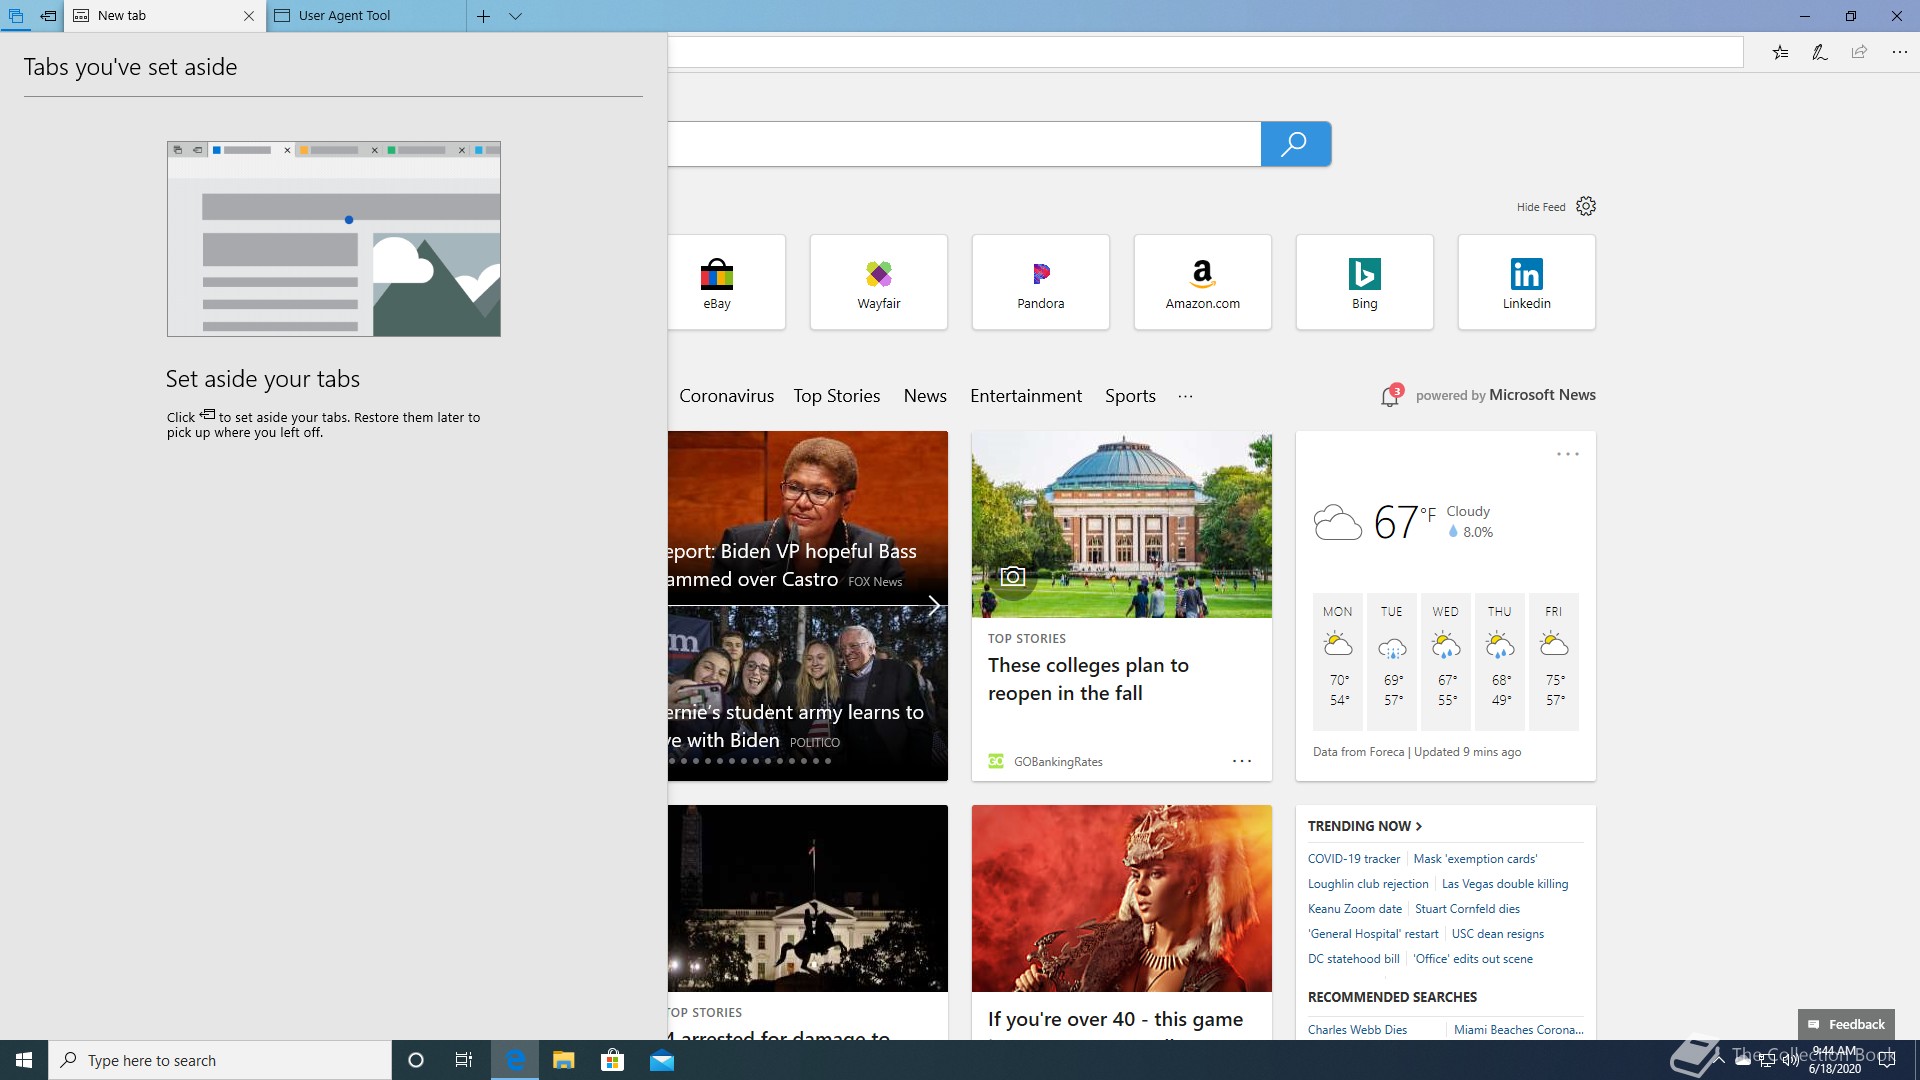Image resolution: width=1920 pixels, height=1080 pixels.
Task: Open Task View on the taskbar
Action: [464, 1060]
